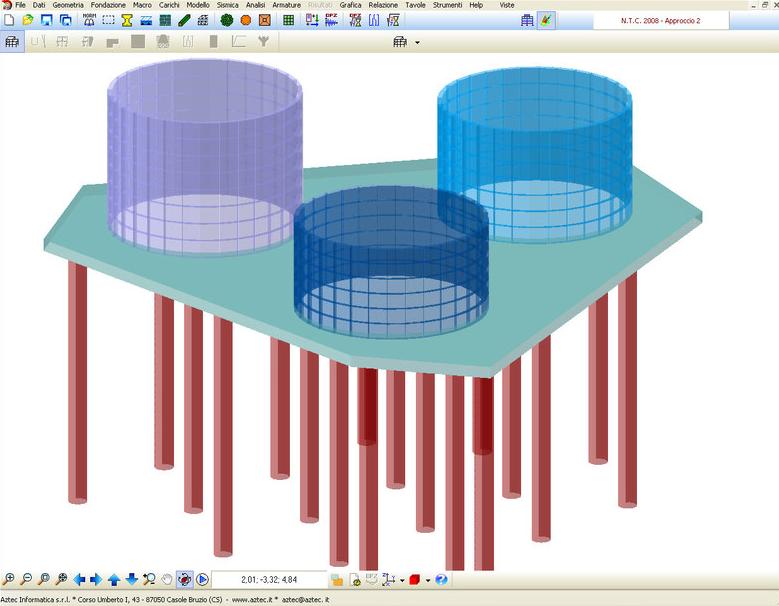Toggle the highlighted color rendering button
The image size is (779, 606).
coord(546,20)
